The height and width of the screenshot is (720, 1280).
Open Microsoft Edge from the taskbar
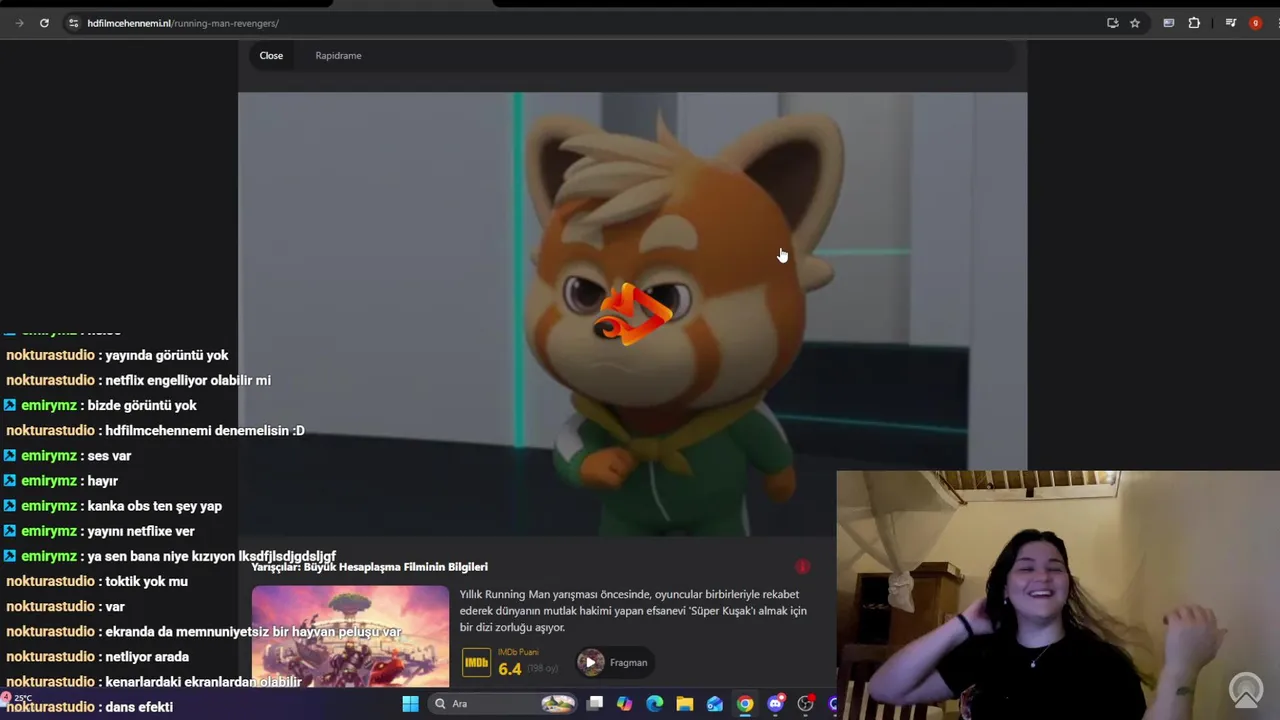pyautogui.click(x=655, y=704)
